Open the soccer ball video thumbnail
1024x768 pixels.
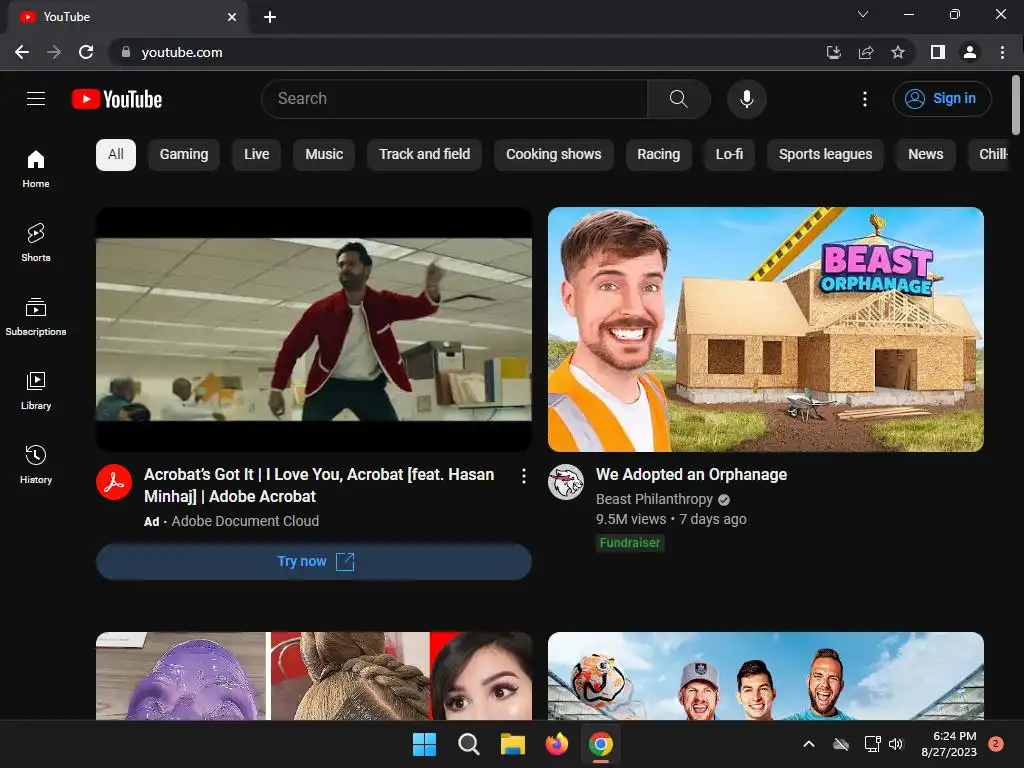[x=765, y=676]
